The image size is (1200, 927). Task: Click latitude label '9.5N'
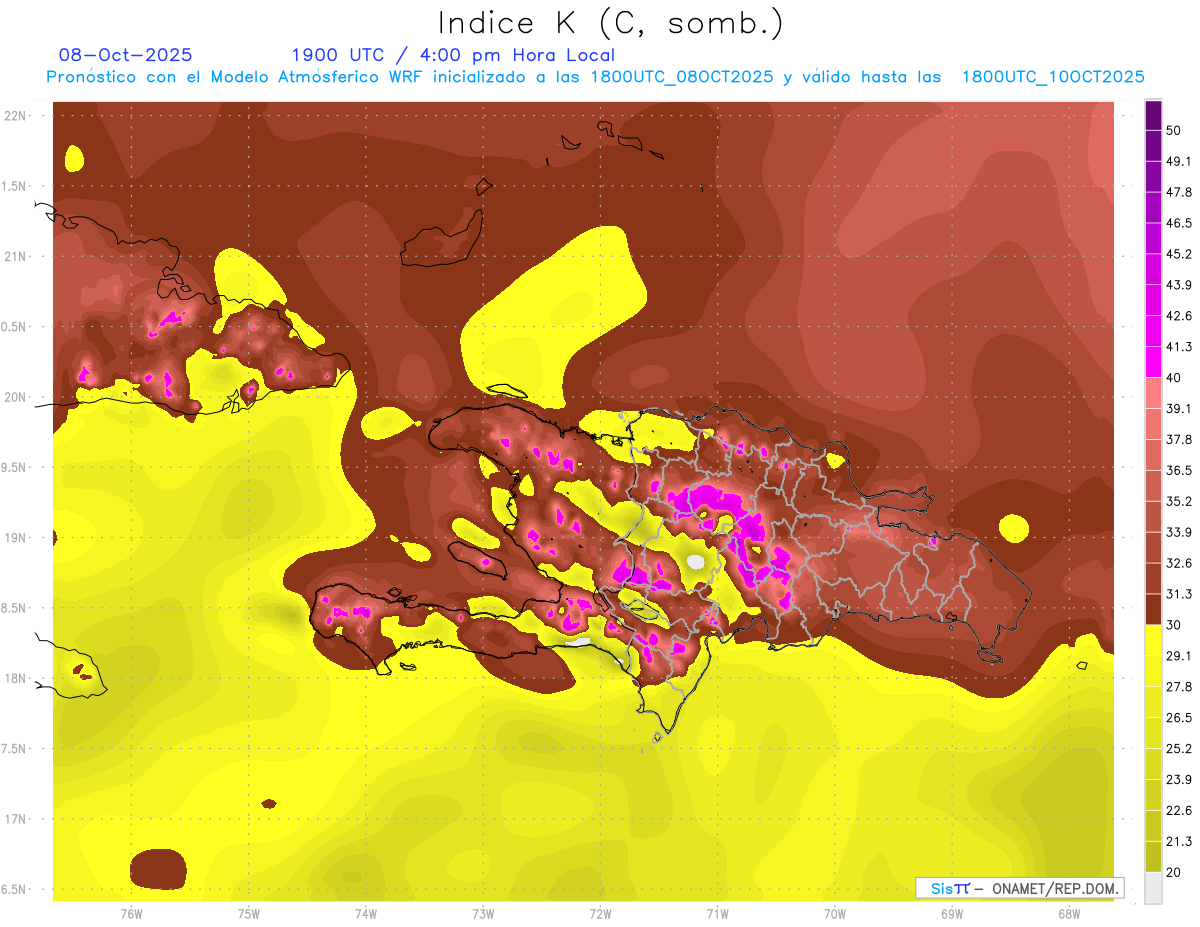tap(15, 467)
